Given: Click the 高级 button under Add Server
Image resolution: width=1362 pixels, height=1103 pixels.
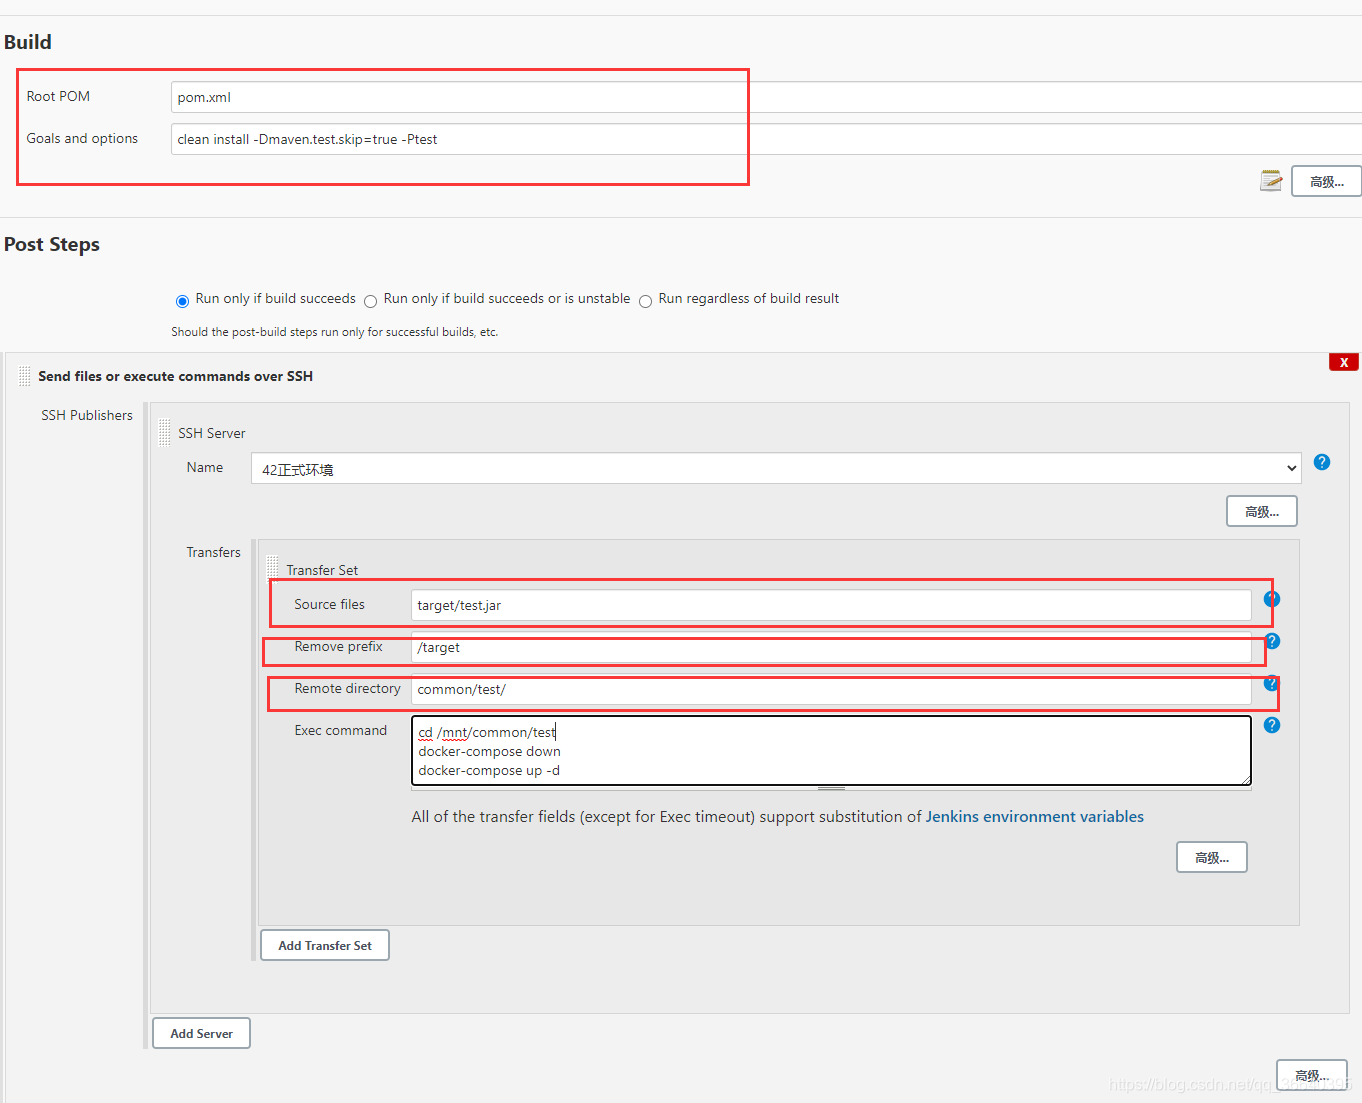Looking at the screenshot, I should click(x=1312, y=1075).
